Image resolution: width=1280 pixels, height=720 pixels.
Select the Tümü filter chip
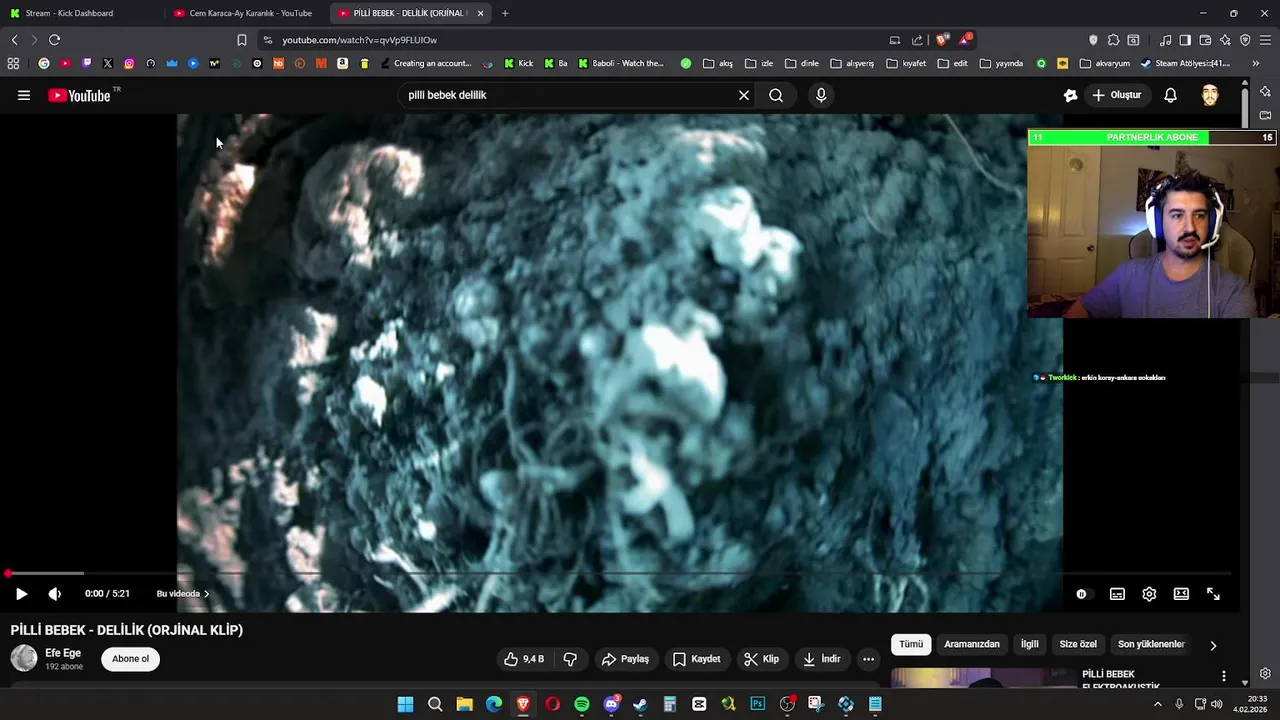tap(911, 645)
